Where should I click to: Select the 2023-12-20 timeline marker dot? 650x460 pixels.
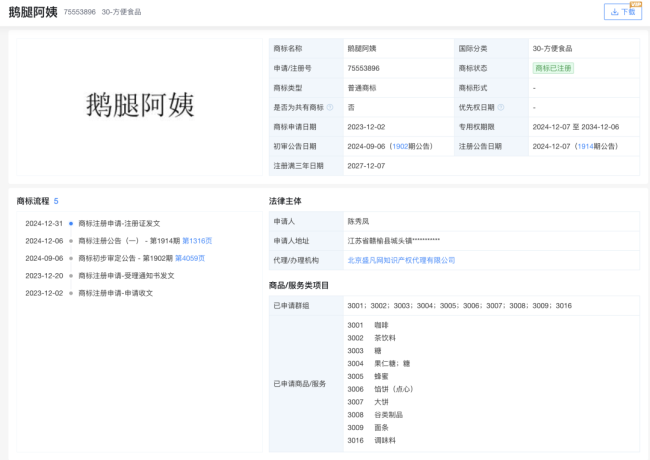coord(71,276)
